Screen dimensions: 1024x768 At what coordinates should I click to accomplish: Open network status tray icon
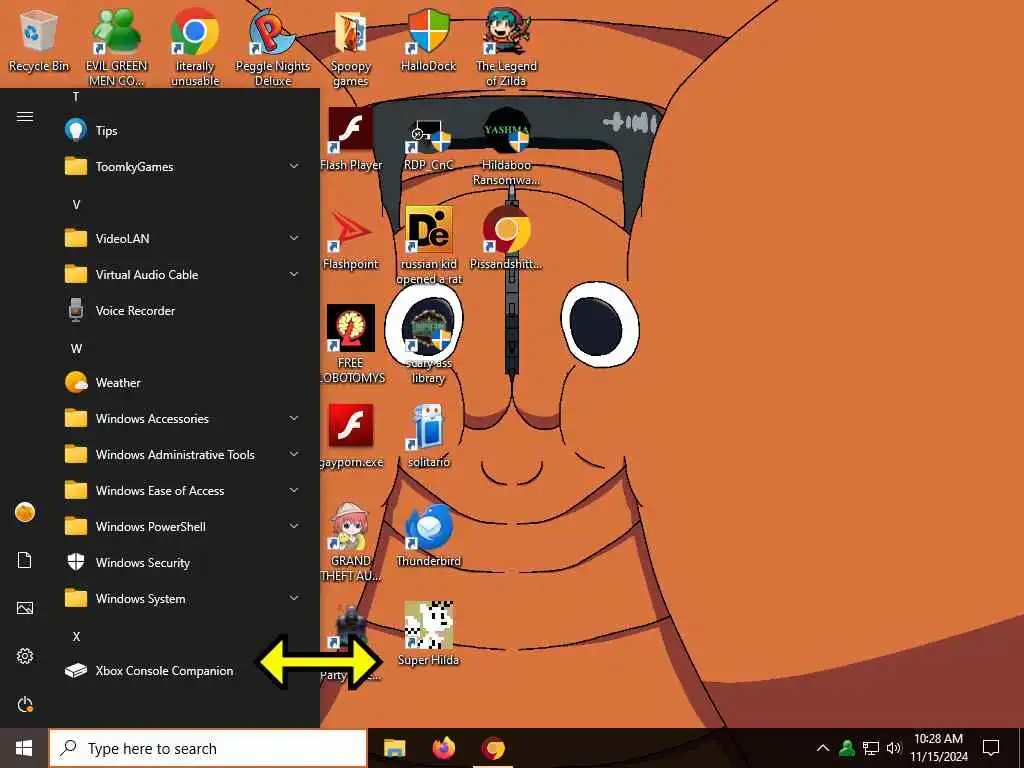(871, 748)
